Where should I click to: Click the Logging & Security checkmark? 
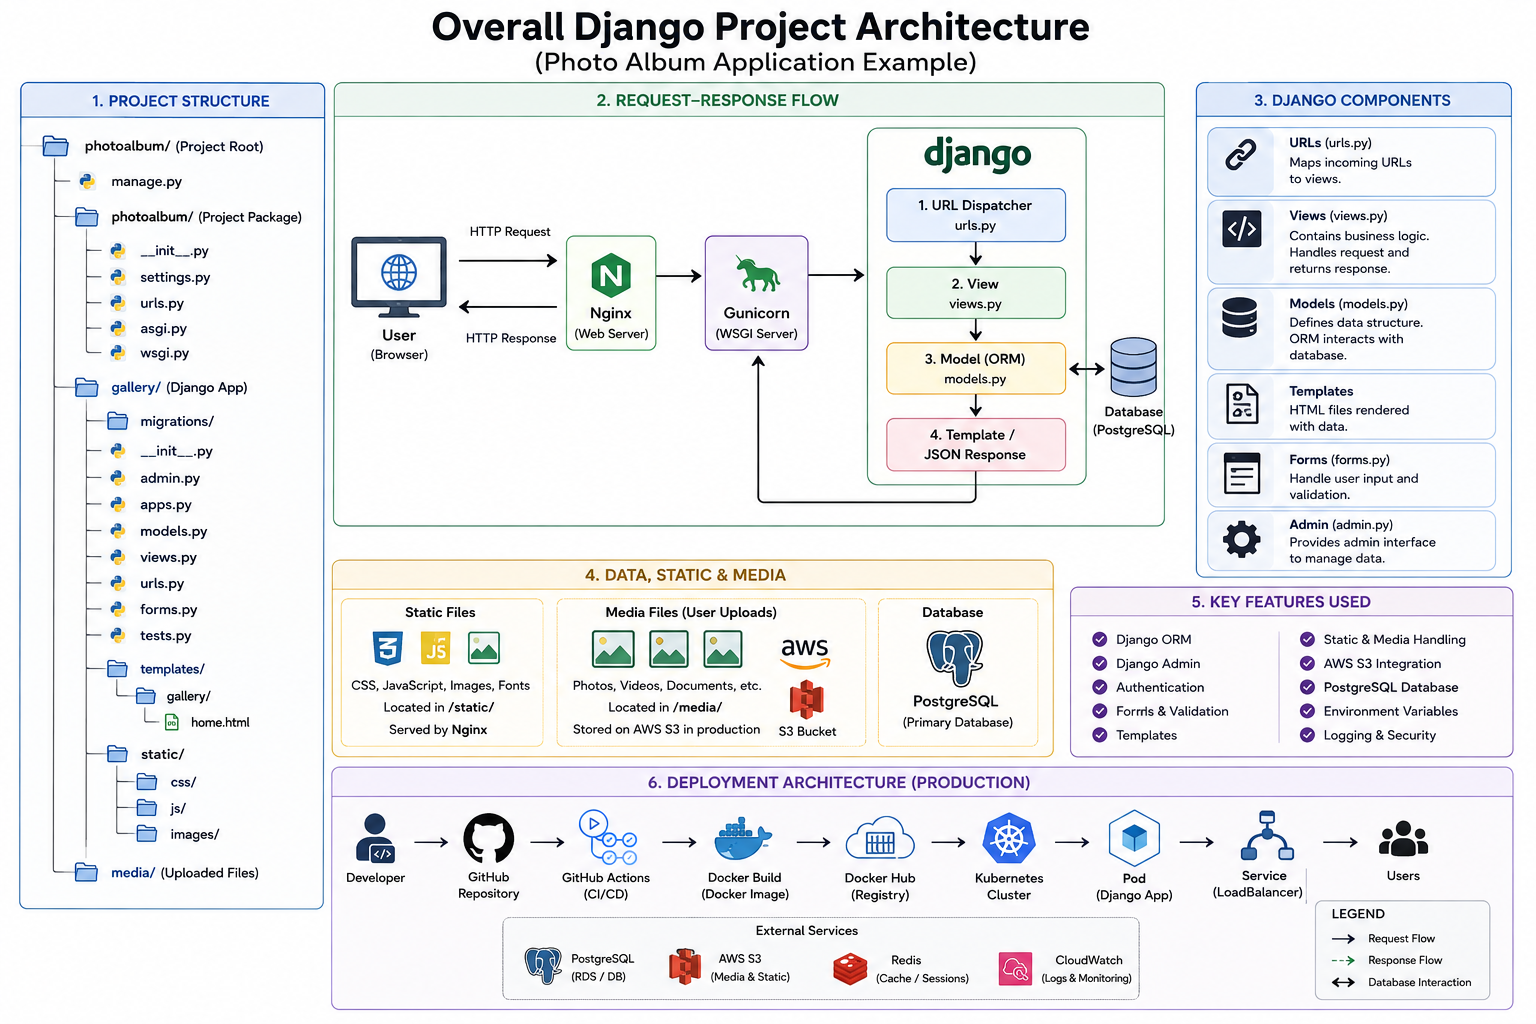[x=1307, y=735]
